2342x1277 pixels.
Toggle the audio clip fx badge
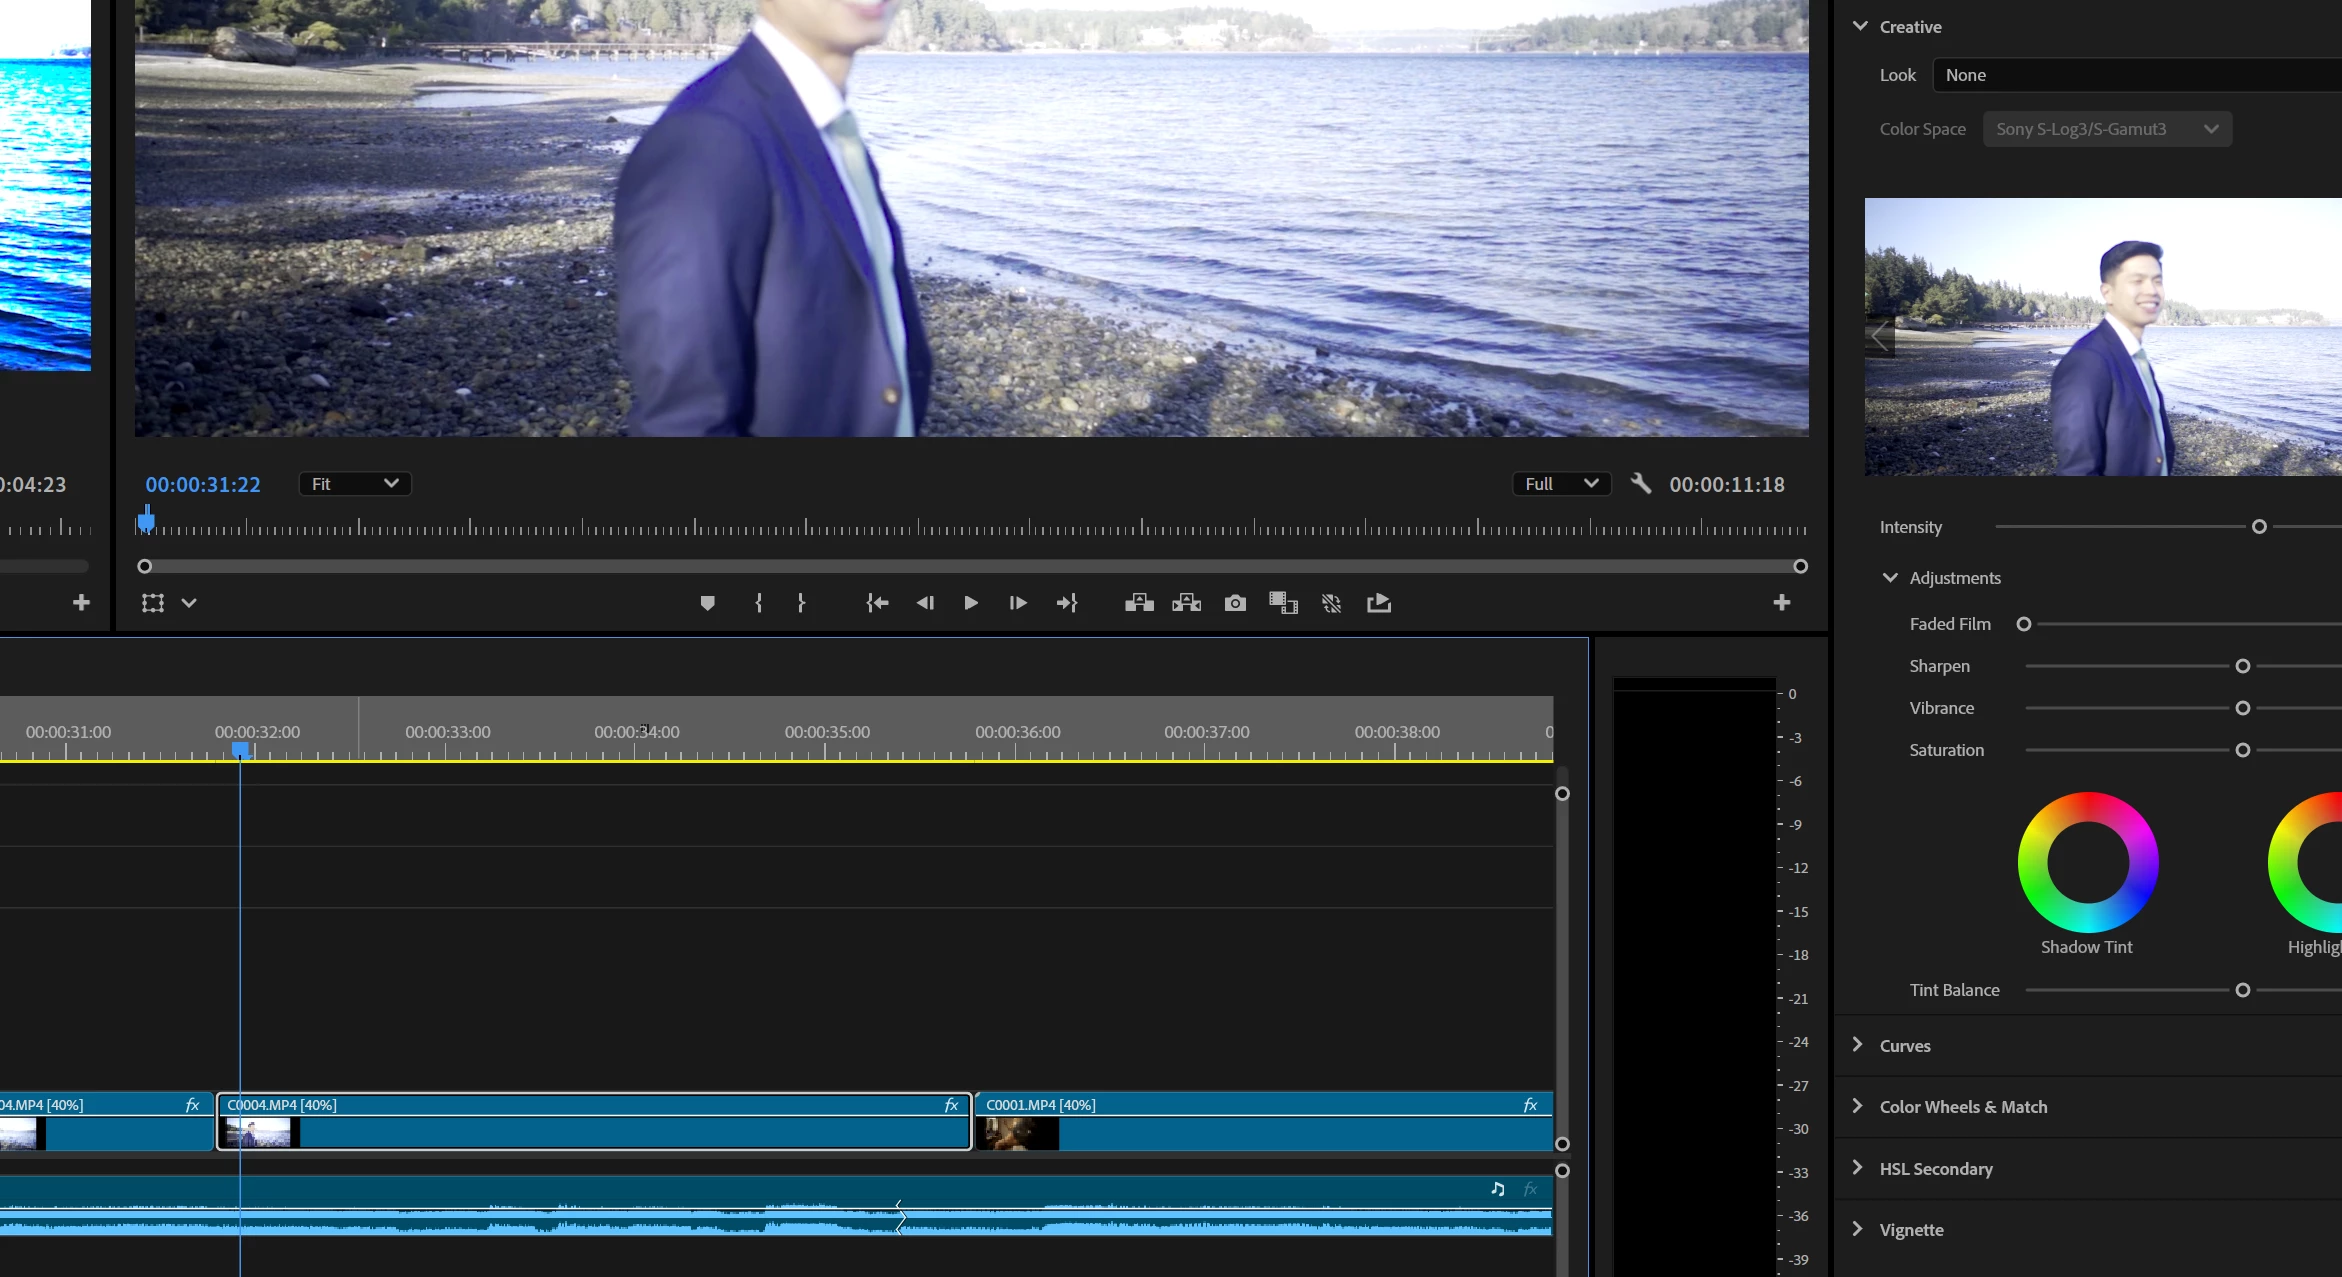point(1530,1189)
